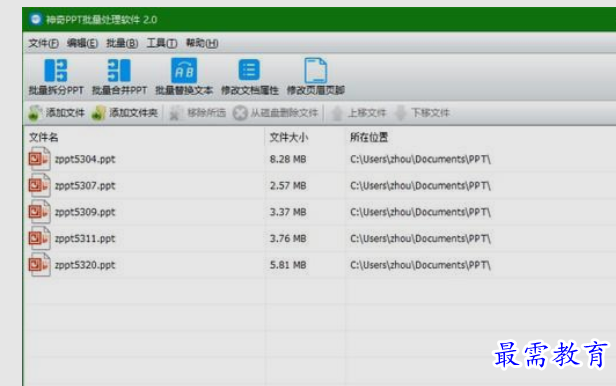616x386 pixels.
Task: Click the 2.57 MB size cell
Action: point(288,185)
